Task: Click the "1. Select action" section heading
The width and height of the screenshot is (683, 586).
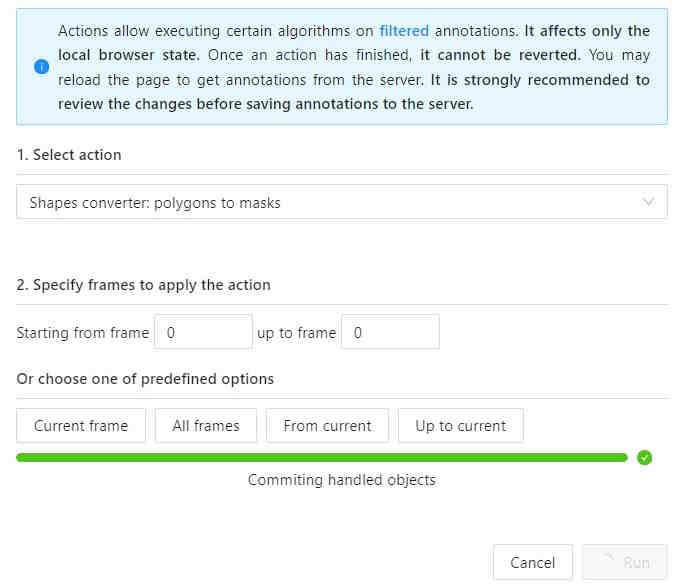Action: coord(69,155)
